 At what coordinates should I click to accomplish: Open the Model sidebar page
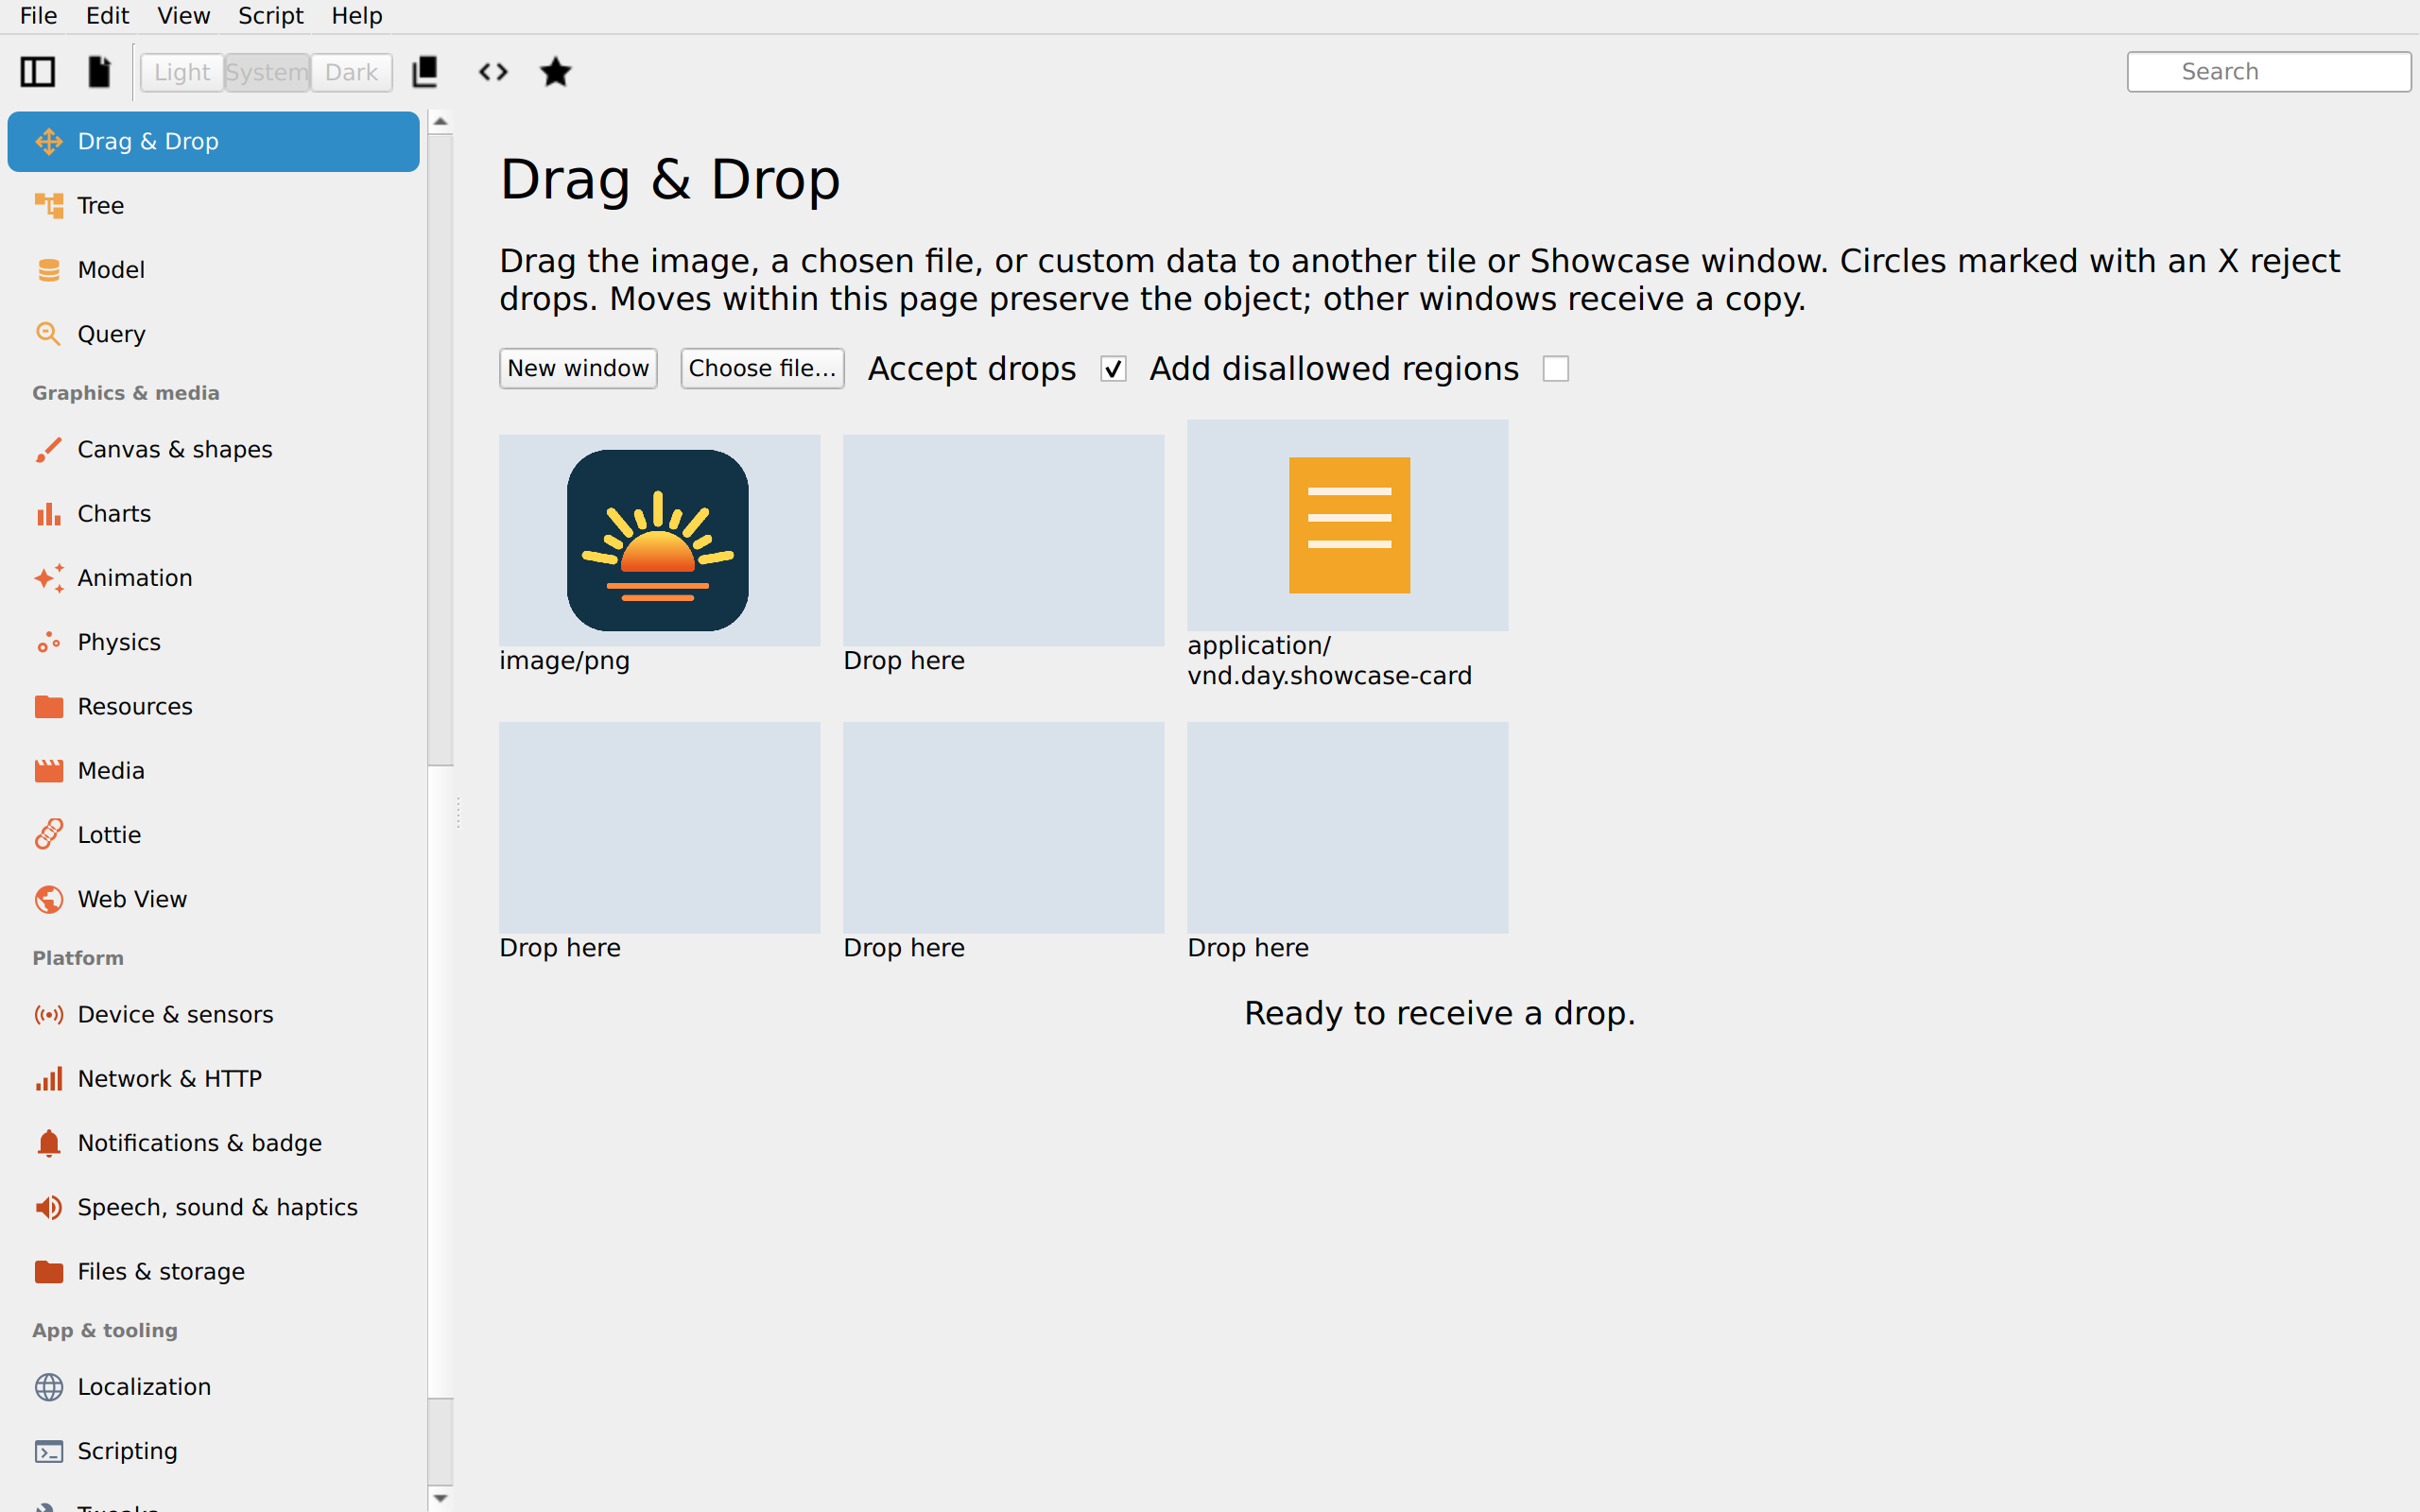click(x=213, y=270)
